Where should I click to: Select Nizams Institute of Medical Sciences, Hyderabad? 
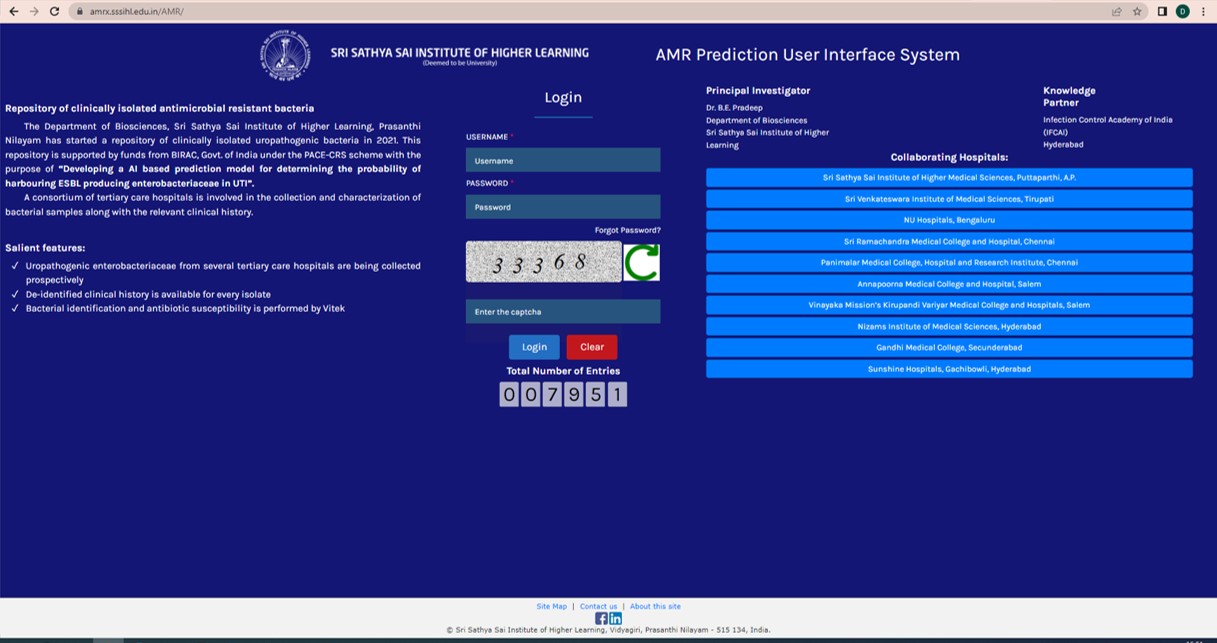click(x=949, y=326)
